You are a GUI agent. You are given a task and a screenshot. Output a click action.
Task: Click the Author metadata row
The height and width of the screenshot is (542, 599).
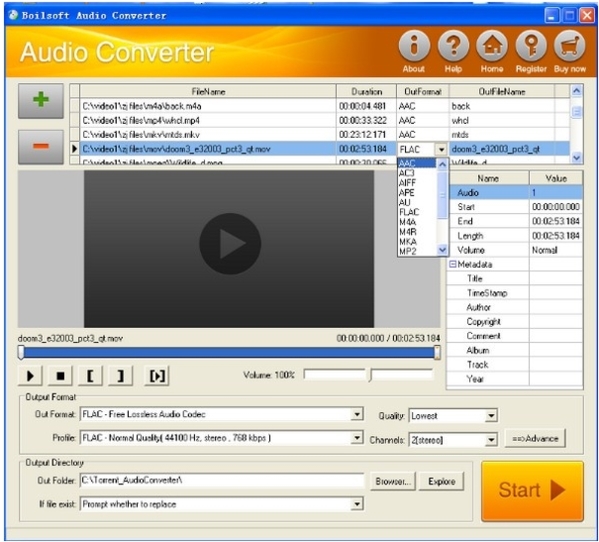515,307
